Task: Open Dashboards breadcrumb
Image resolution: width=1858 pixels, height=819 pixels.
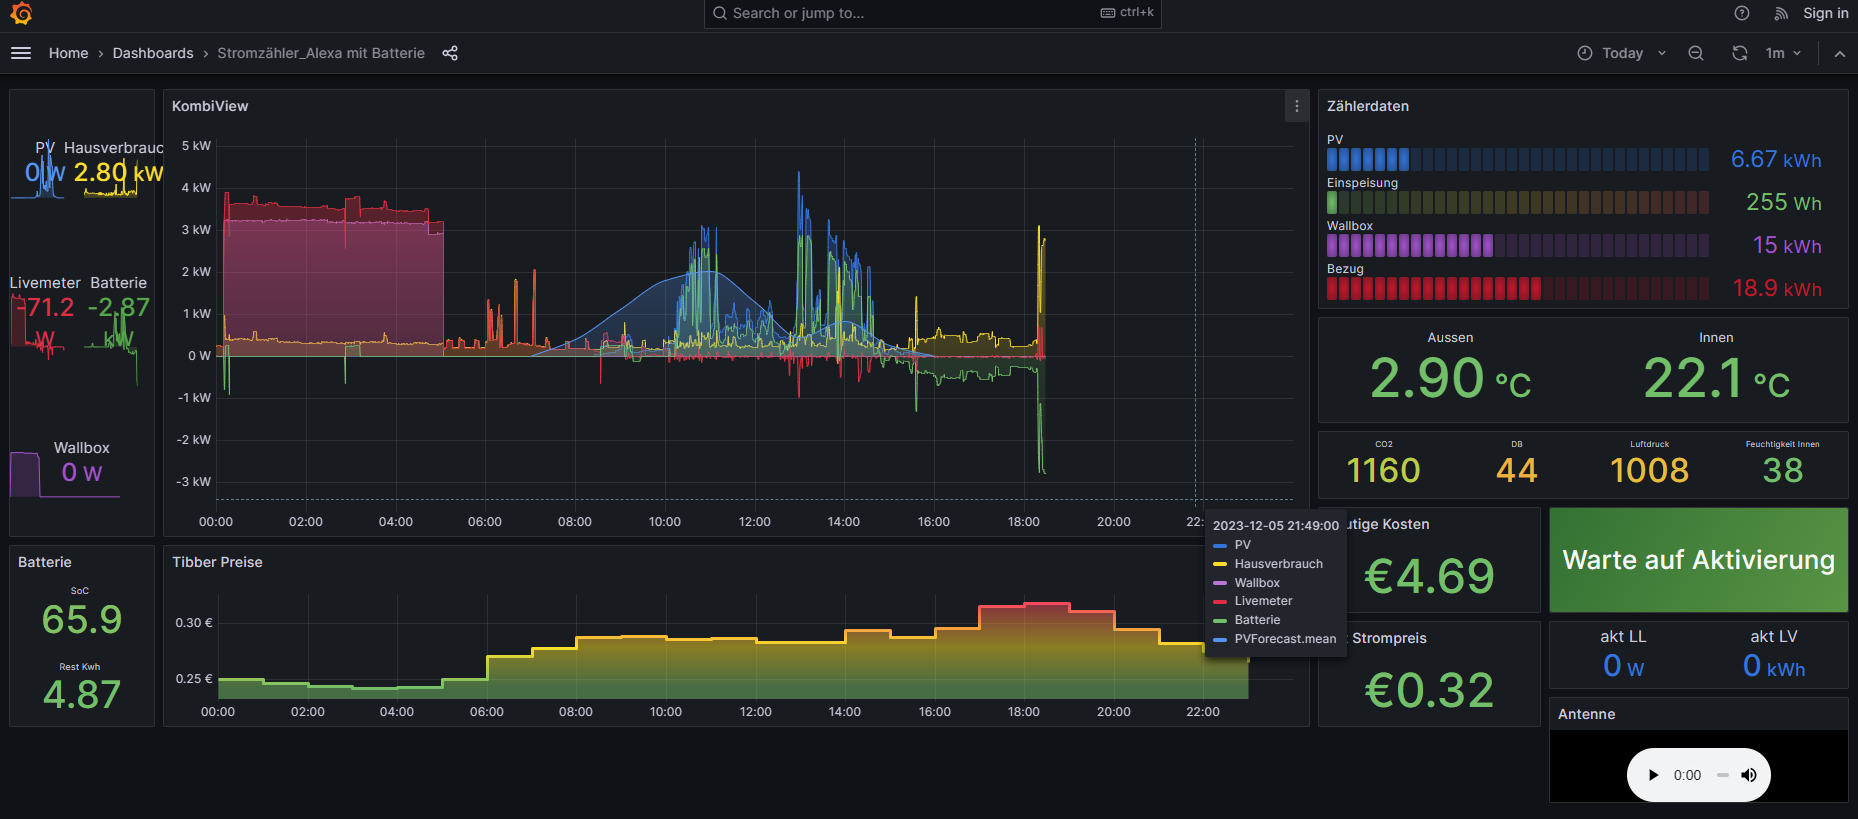Action: [153, 53]
